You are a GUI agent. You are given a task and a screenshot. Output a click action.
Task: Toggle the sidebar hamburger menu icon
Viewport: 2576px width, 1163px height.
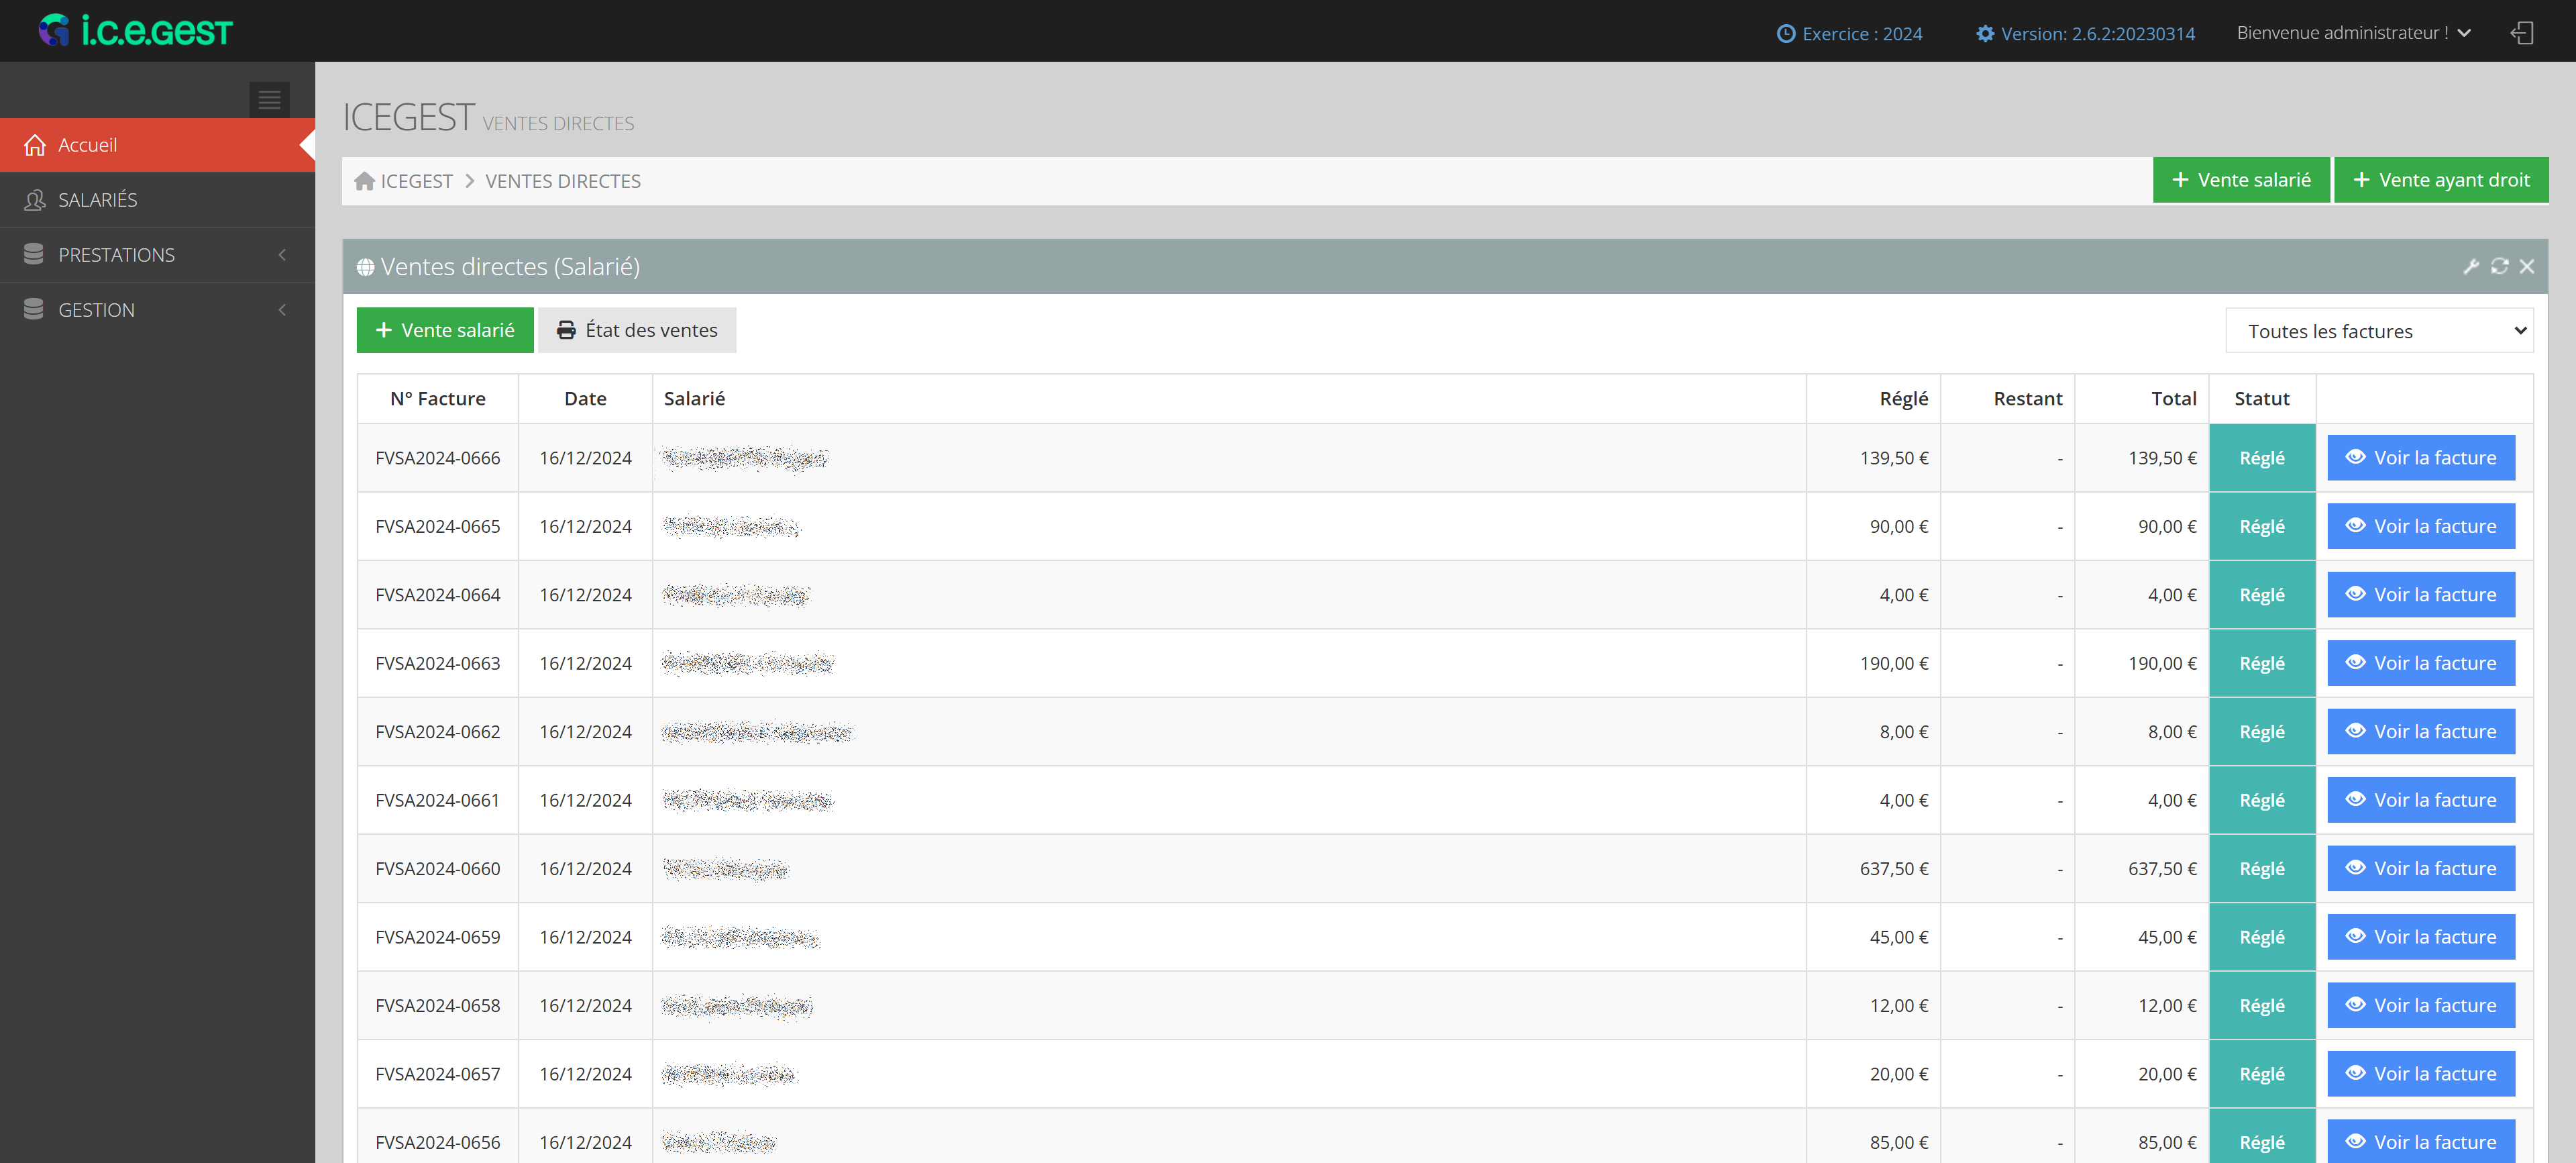point(269,99)
